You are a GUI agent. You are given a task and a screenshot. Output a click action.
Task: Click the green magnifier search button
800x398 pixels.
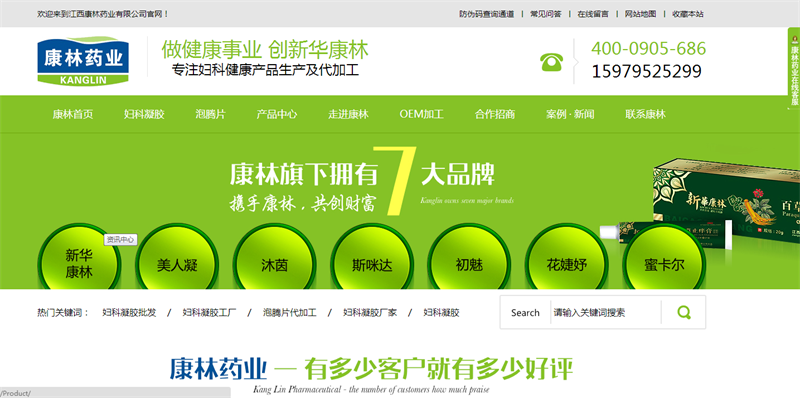click(684, 312)
